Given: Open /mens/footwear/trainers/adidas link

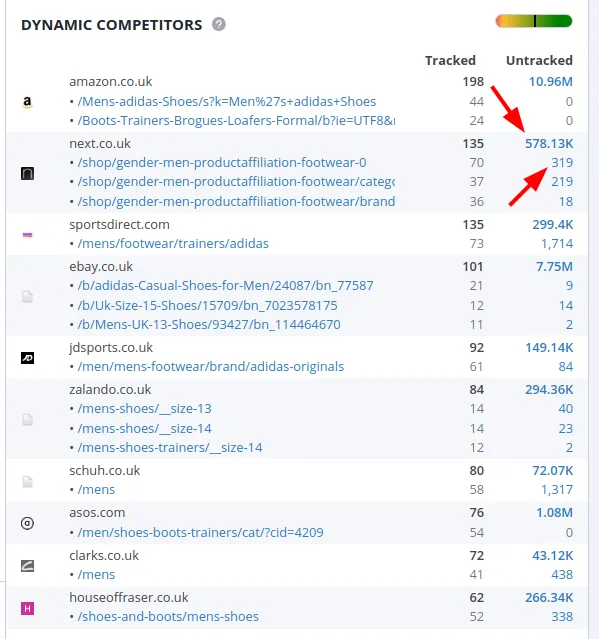Looking at the screenshot, I should (173, 244).
